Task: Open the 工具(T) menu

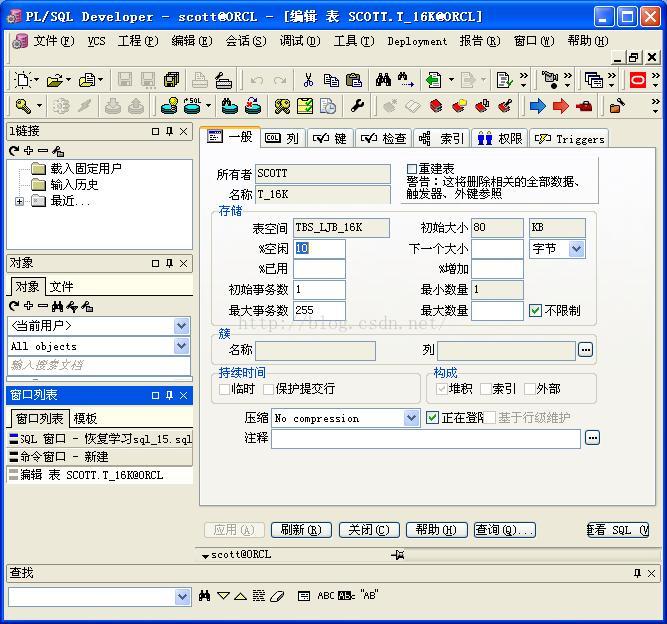Action: click(x=353, y=41)
